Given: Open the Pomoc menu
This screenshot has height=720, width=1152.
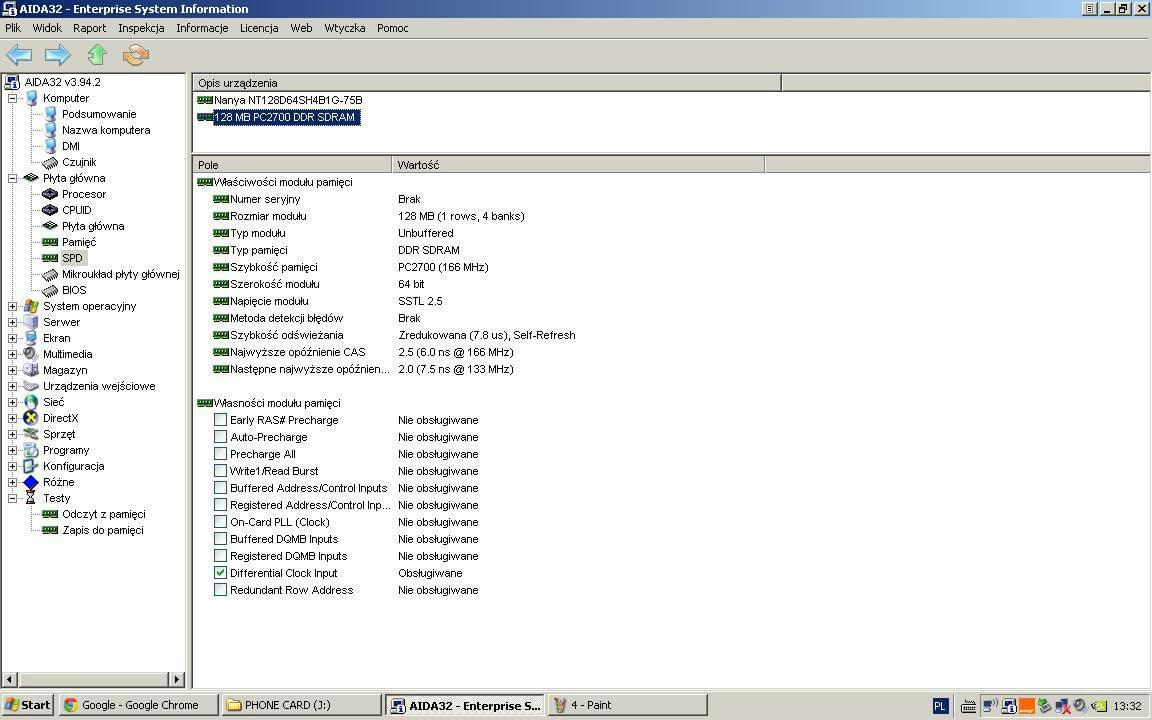Looking at the screenshot, I should coord(392,28).
